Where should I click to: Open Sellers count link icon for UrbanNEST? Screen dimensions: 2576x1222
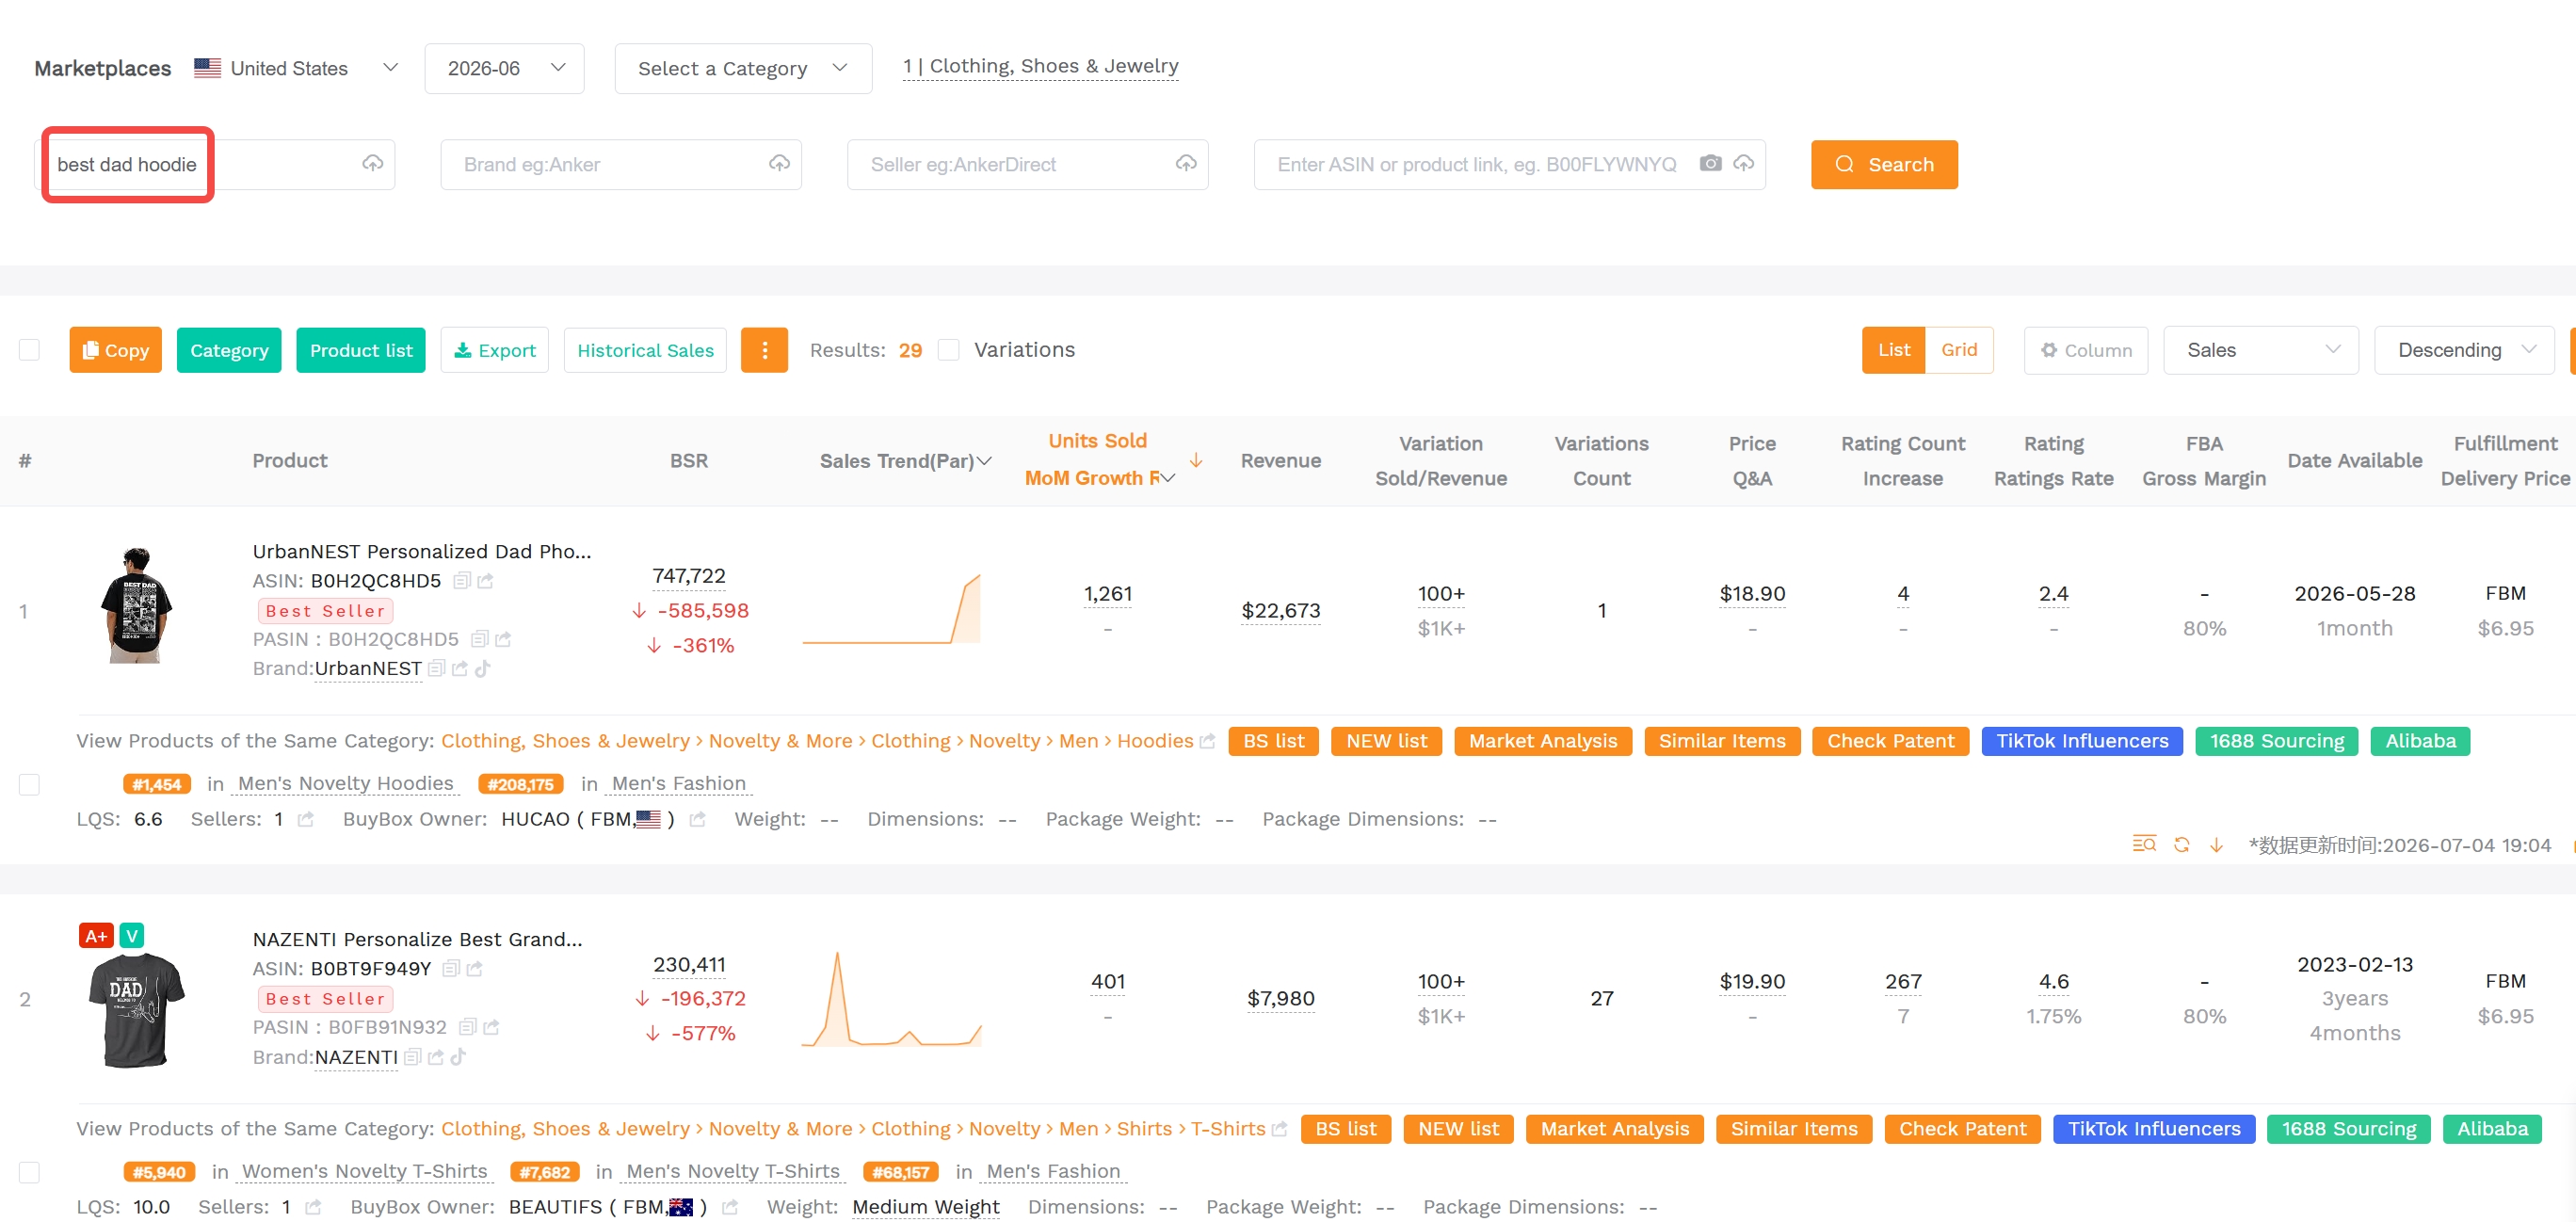coord(306,820)
